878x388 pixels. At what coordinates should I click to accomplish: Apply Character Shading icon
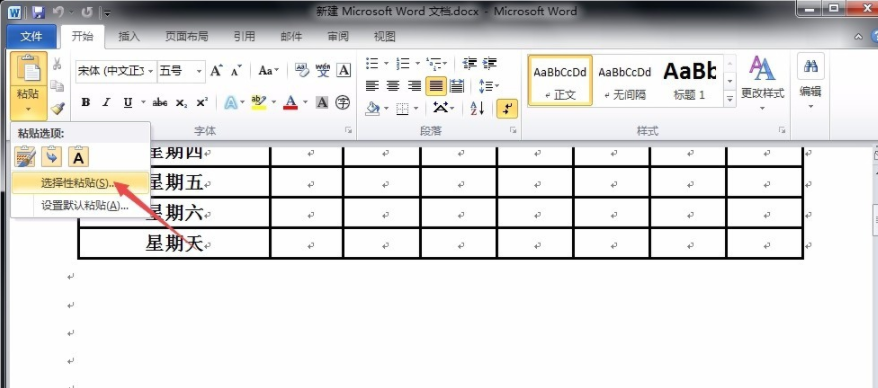tap(322, 102)
